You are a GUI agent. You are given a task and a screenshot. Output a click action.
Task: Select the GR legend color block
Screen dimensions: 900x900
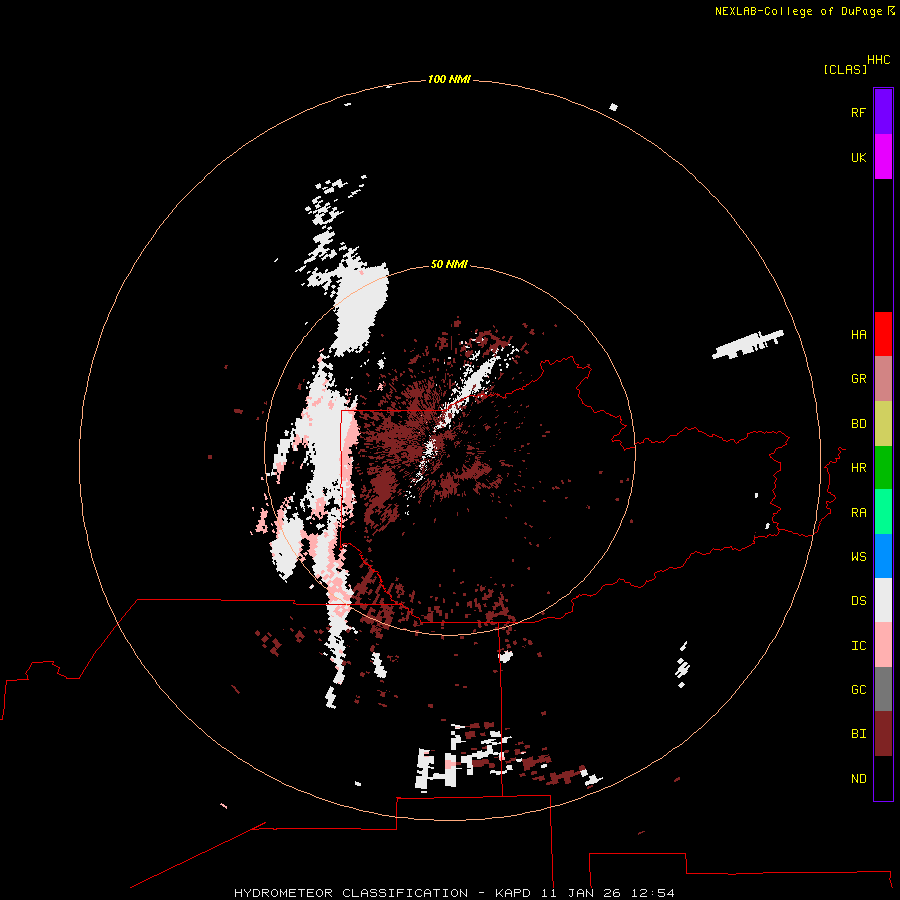(883, 379)
